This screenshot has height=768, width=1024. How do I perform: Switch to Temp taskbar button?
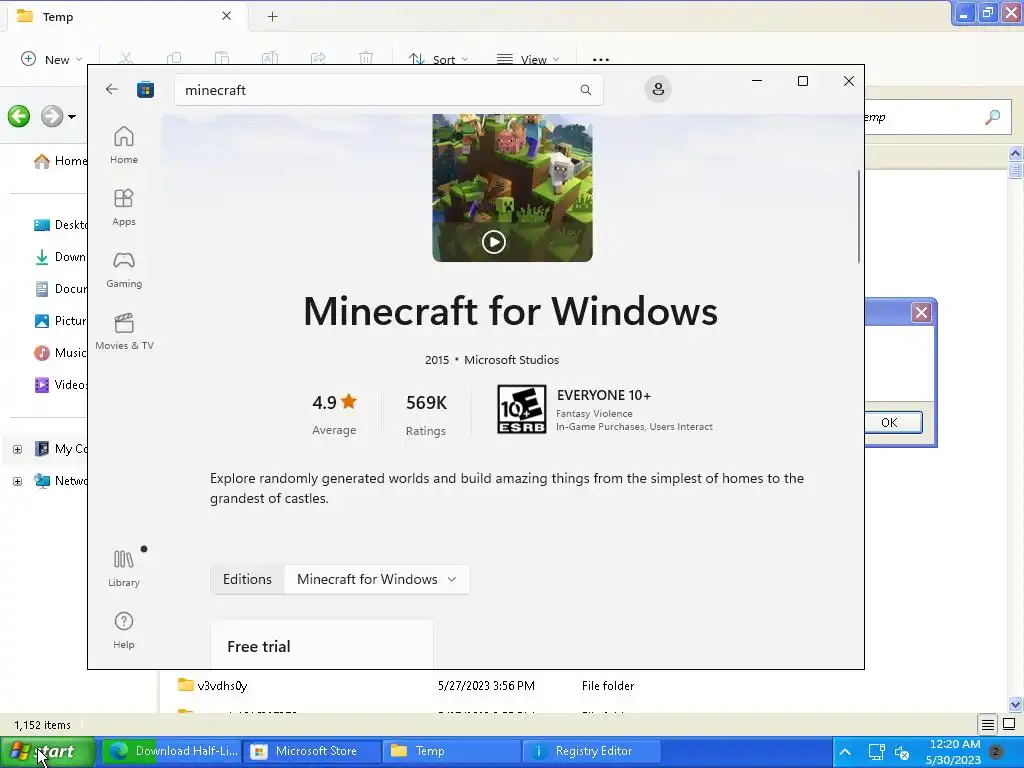pyautogui.click(x=451, y=751)
